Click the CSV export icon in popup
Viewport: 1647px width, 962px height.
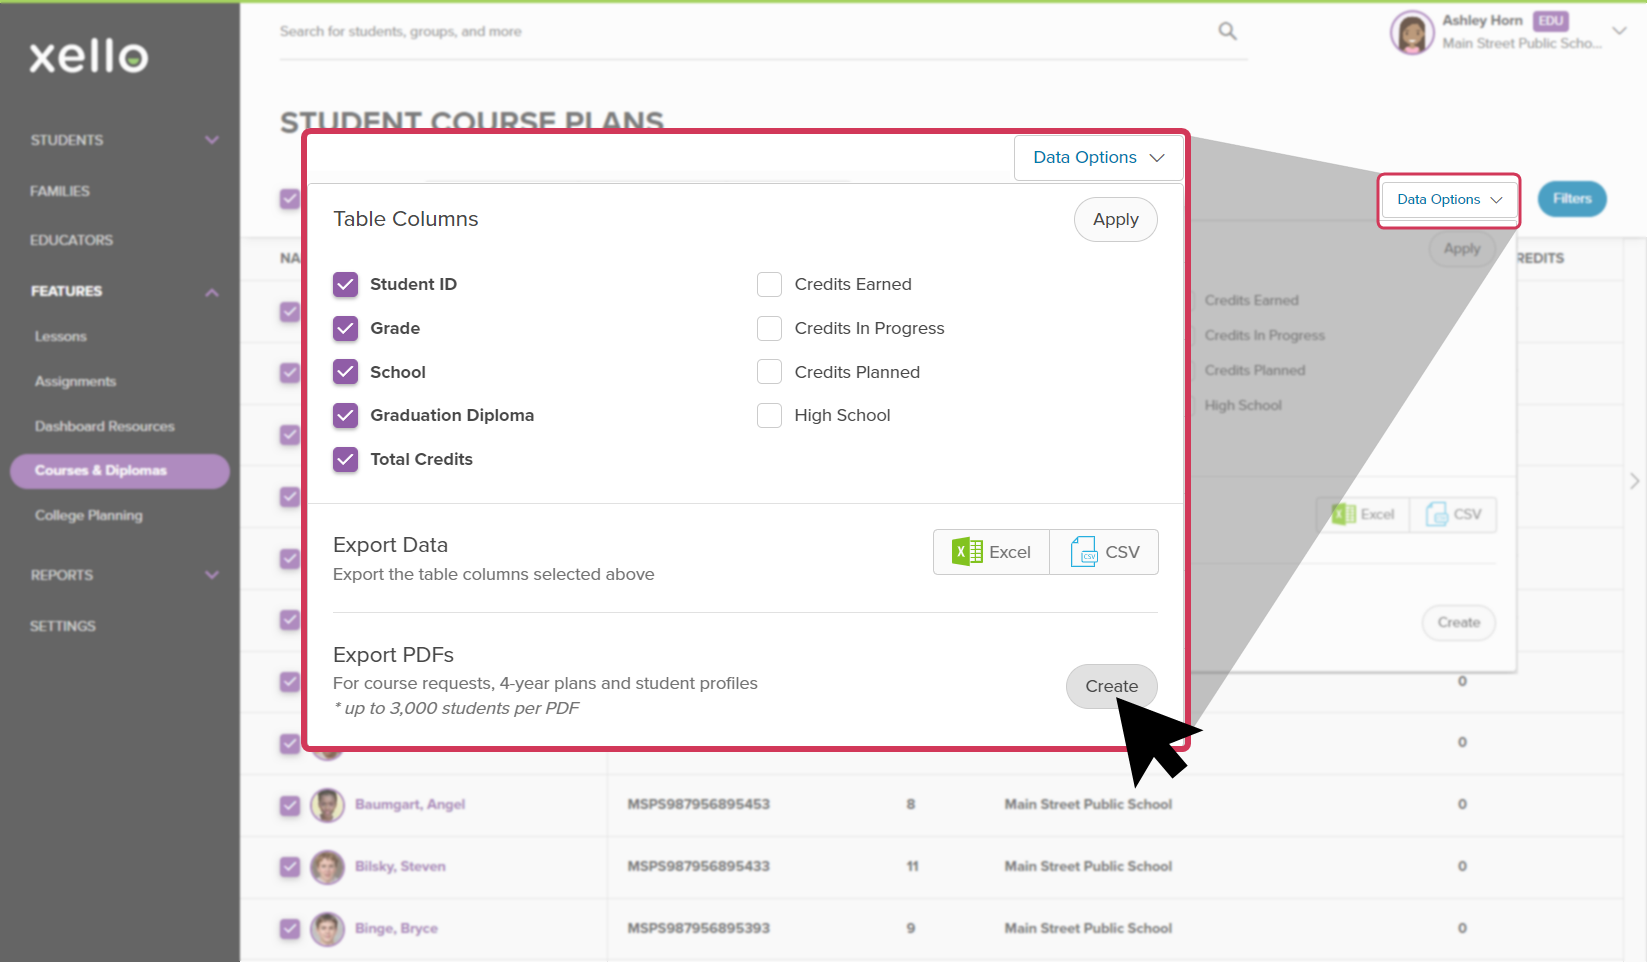tap(1084, 552)
